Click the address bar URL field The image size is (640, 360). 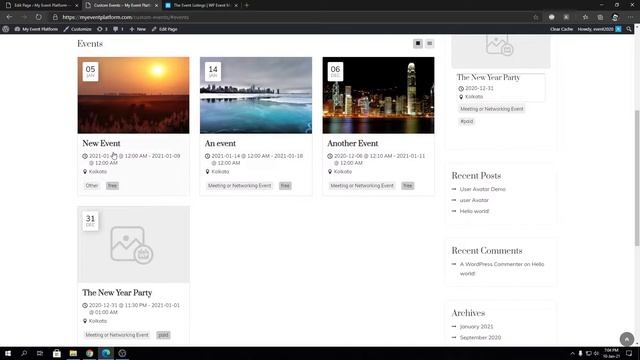pos(294,17)
